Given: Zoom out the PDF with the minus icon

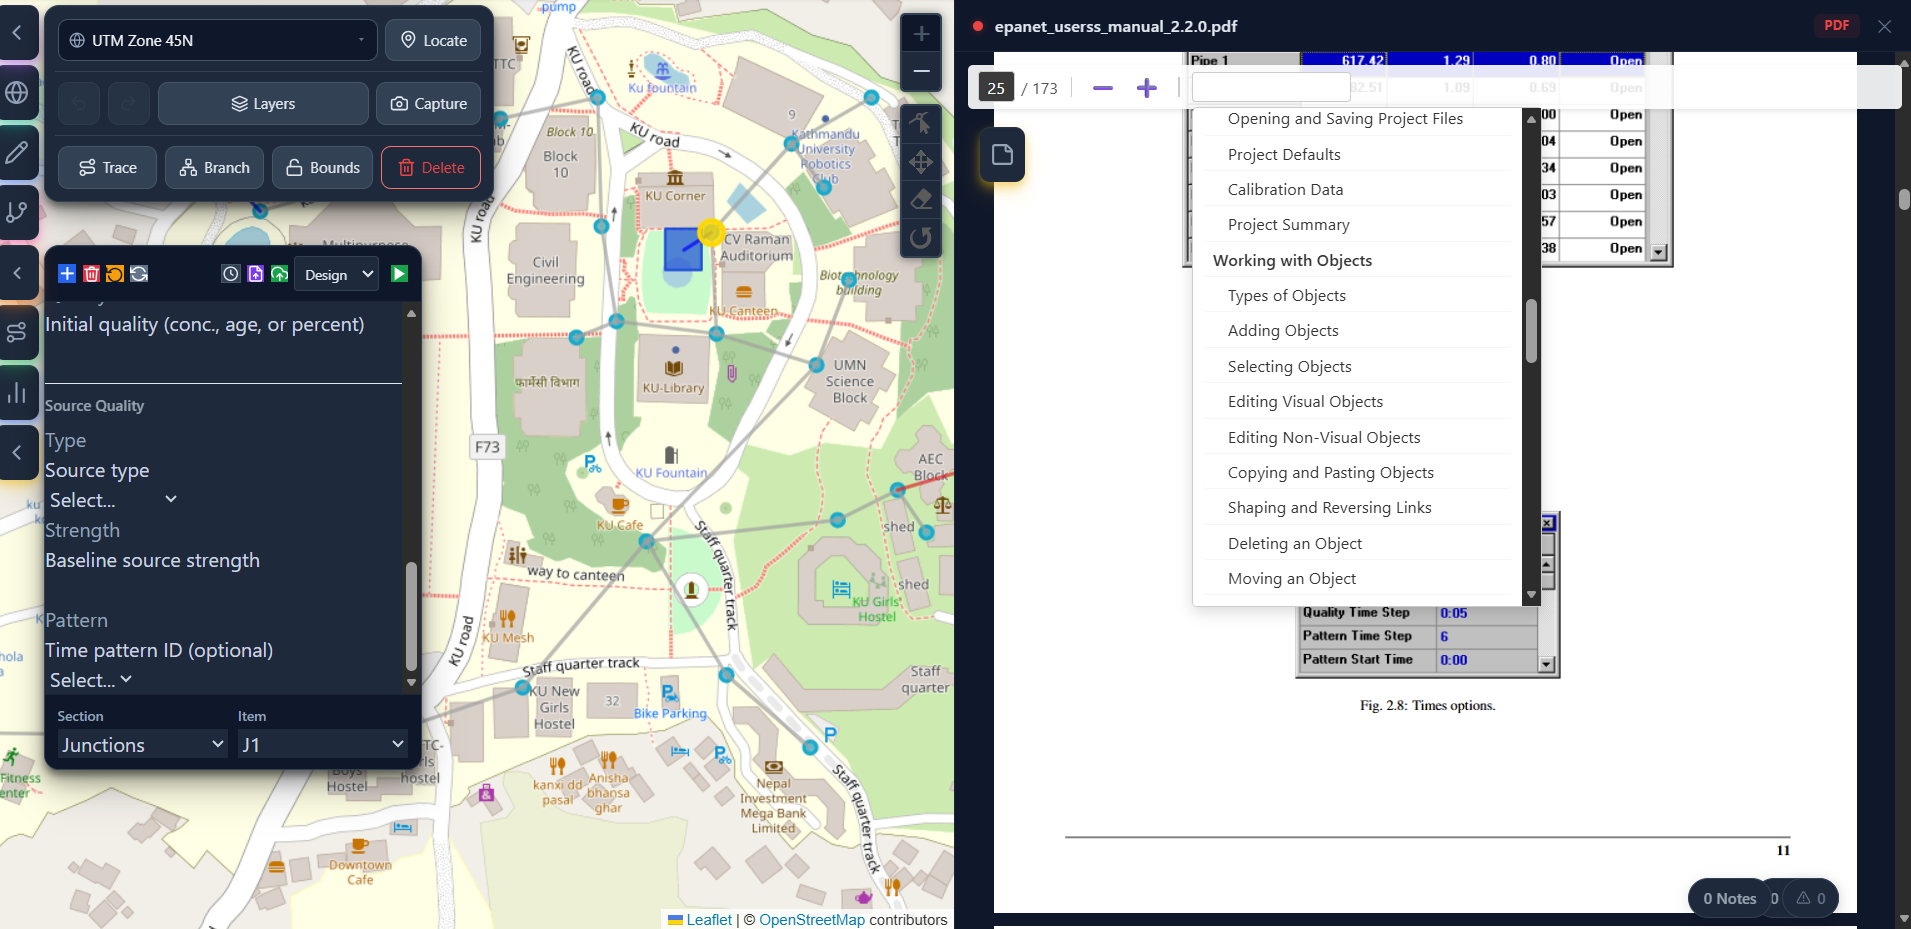Looking at the screenshot, I should [1103, 88].
